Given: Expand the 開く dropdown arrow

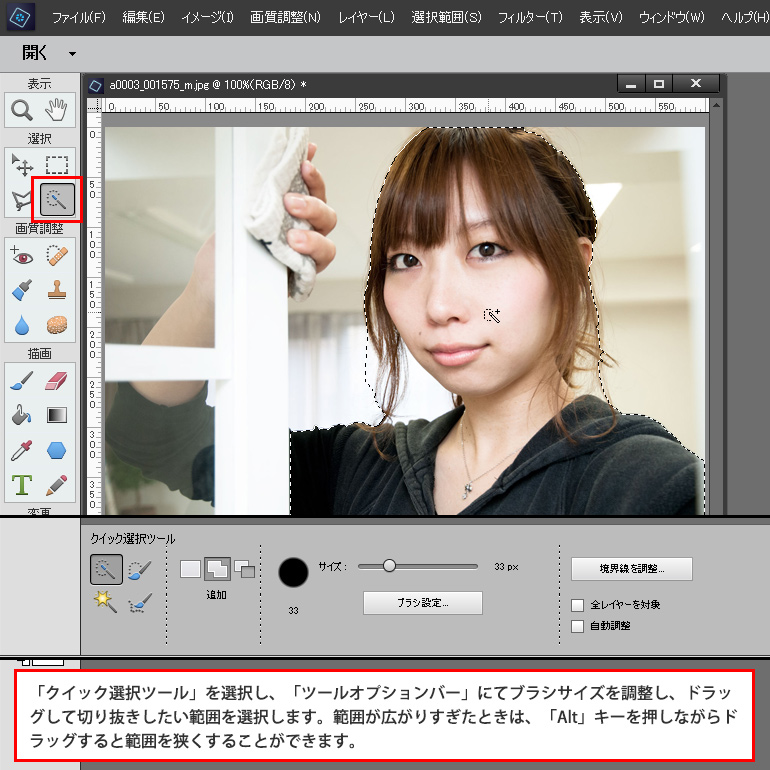Looking at the screenshot, I should [x=72, y=53].
